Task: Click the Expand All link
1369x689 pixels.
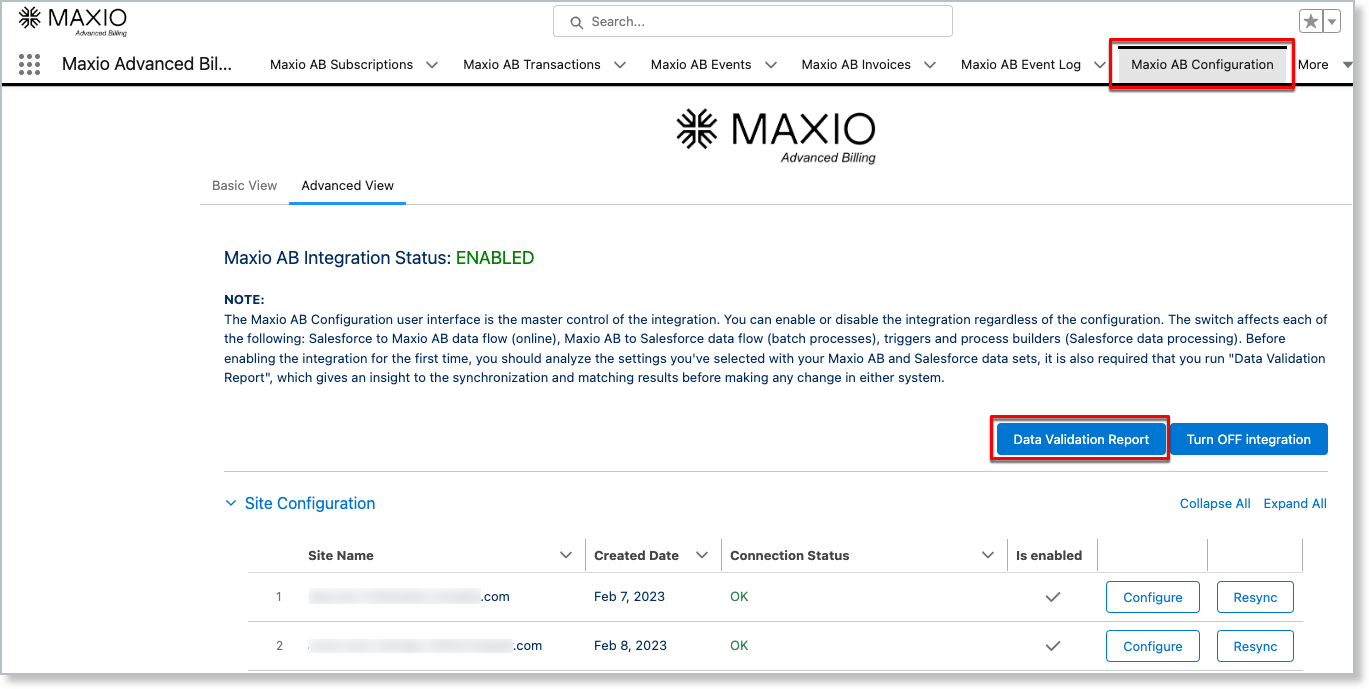Action: (x=1294, y=504)
